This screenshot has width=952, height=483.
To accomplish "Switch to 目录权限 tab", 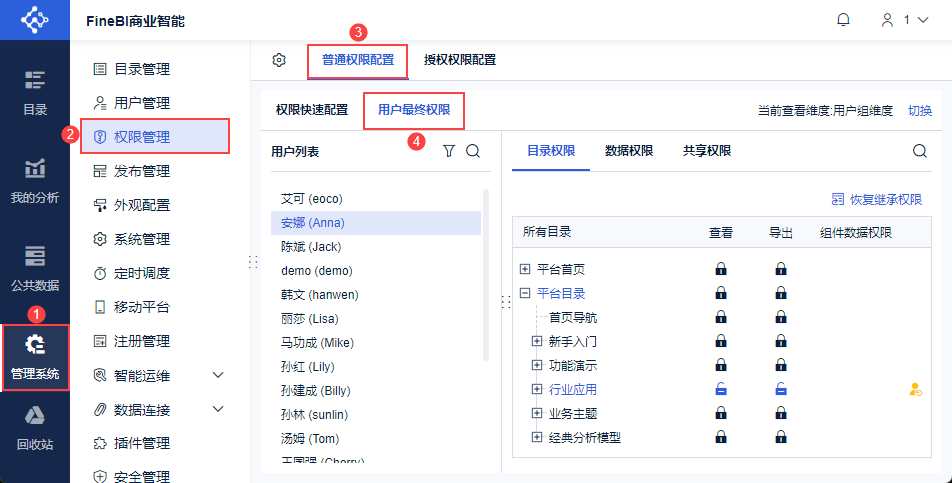I will pos(551,151).
